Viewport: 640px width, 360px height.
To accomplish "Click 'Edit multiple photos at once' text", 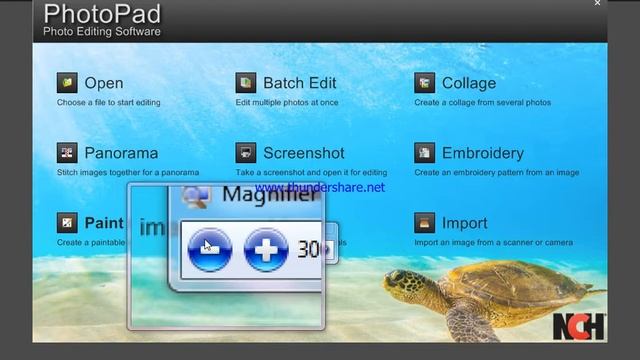I will [287, 102].
